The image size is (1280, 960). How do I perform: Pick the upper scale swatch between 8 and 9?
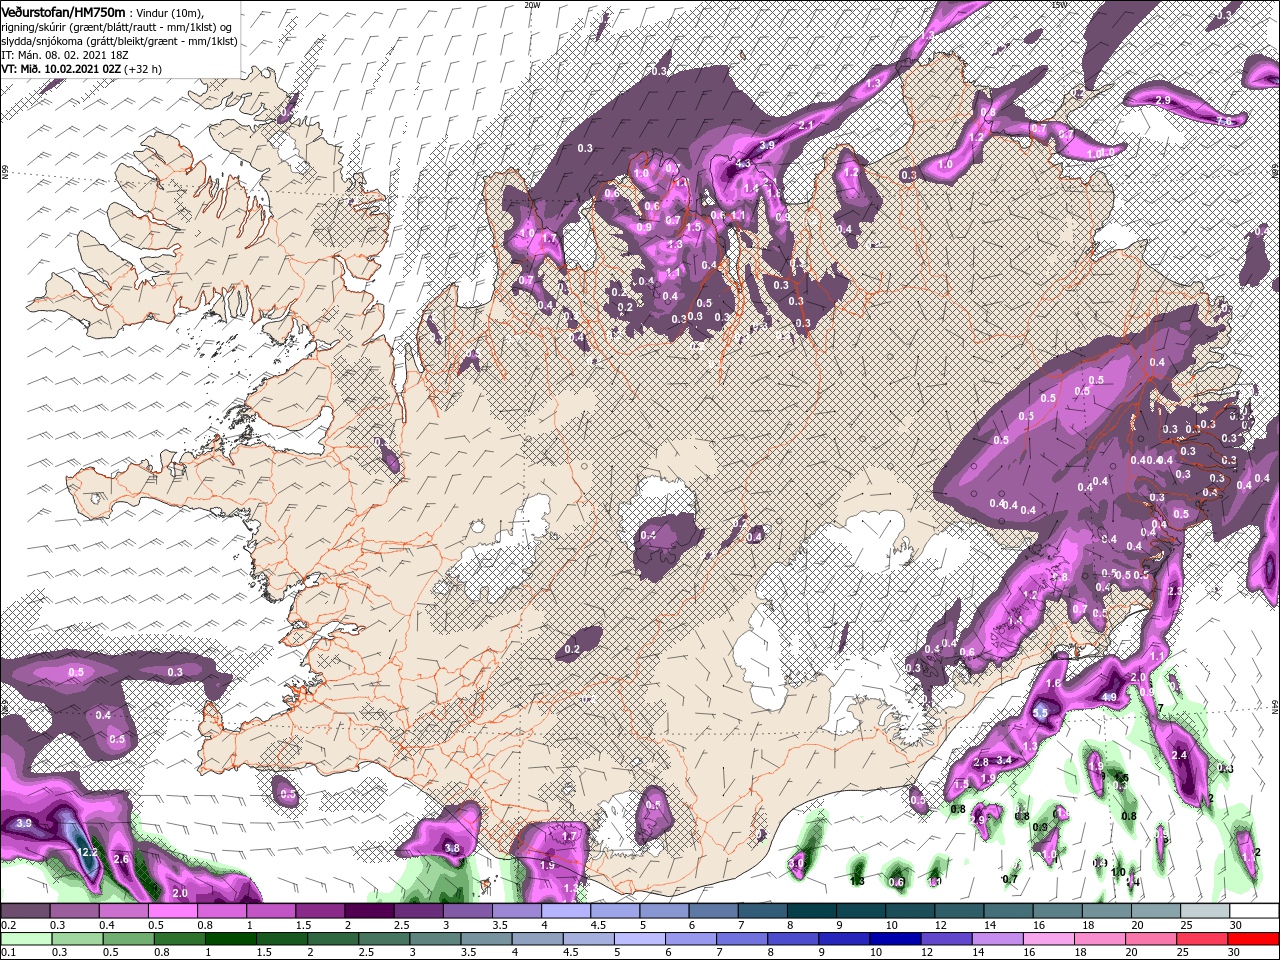811,911
